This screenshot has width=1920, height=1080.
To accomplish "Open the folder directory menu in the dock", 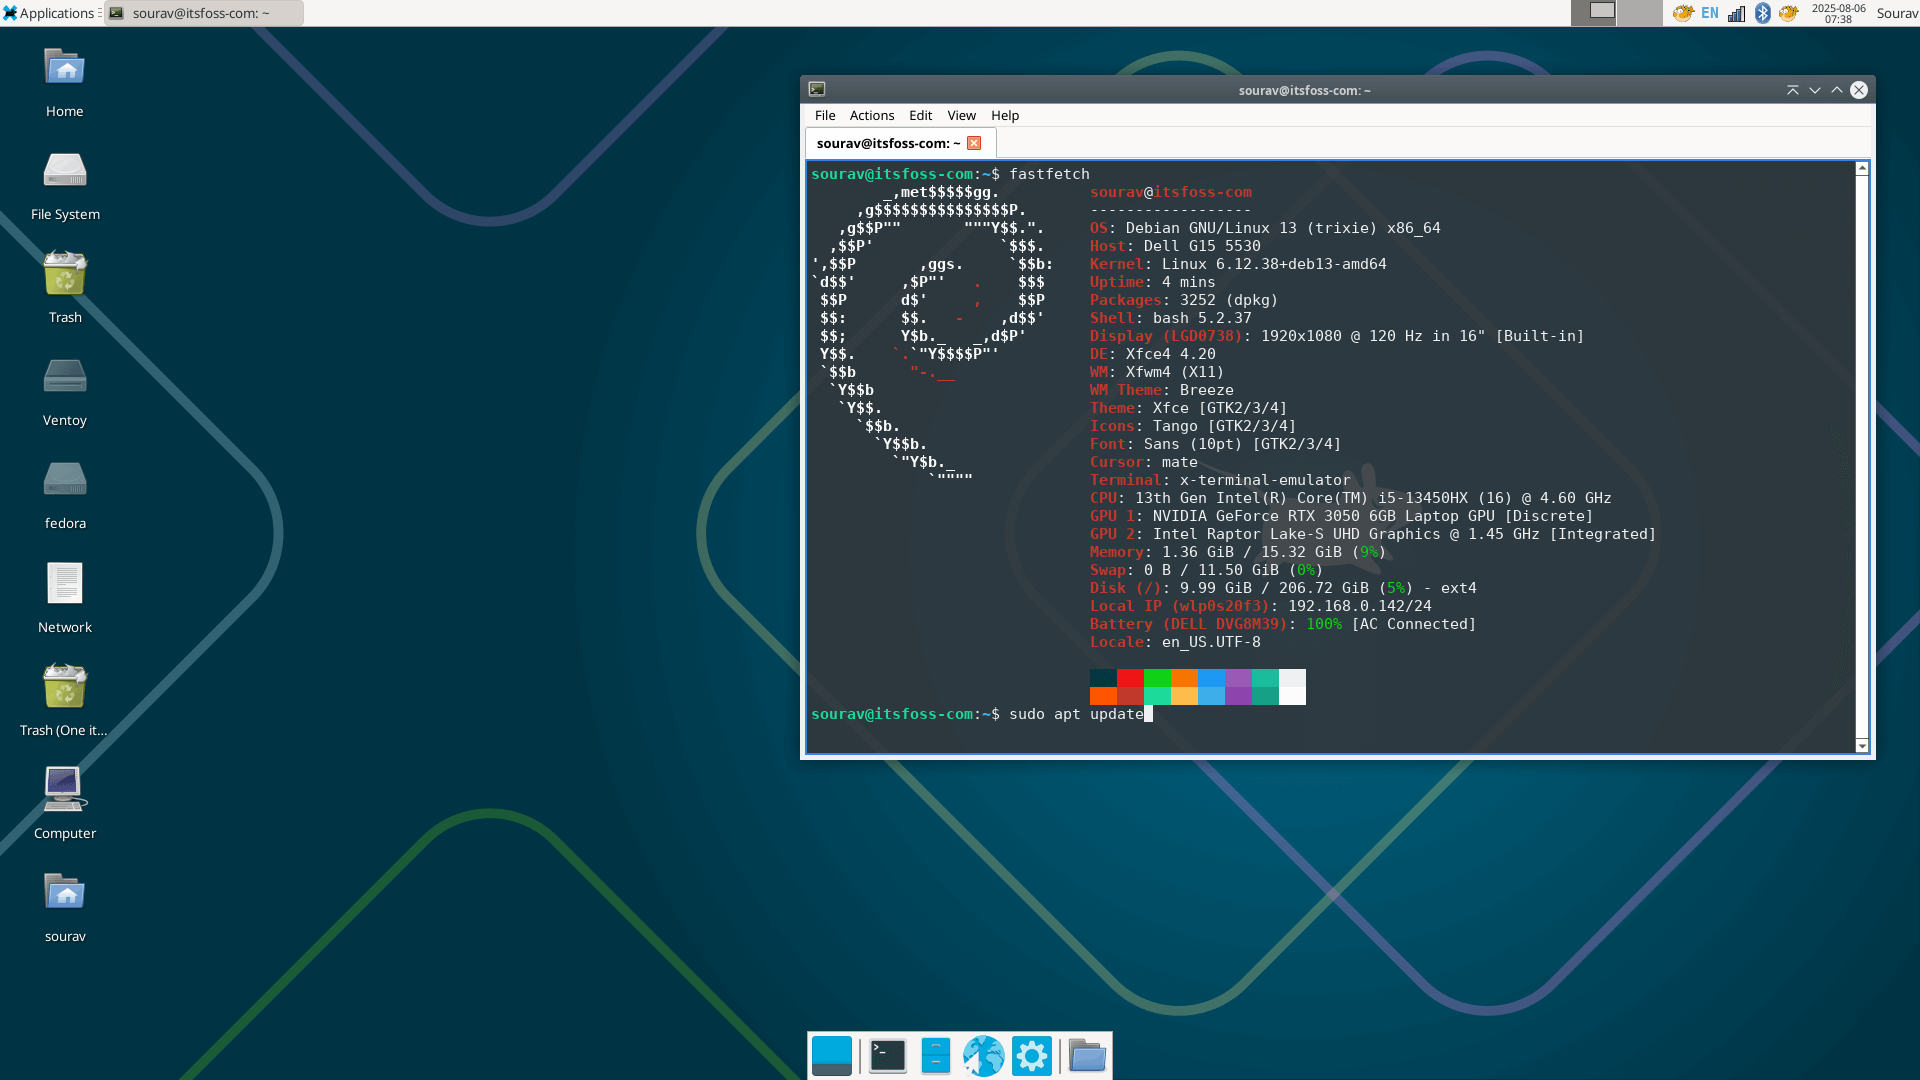I will (x=1087, y=1056).
